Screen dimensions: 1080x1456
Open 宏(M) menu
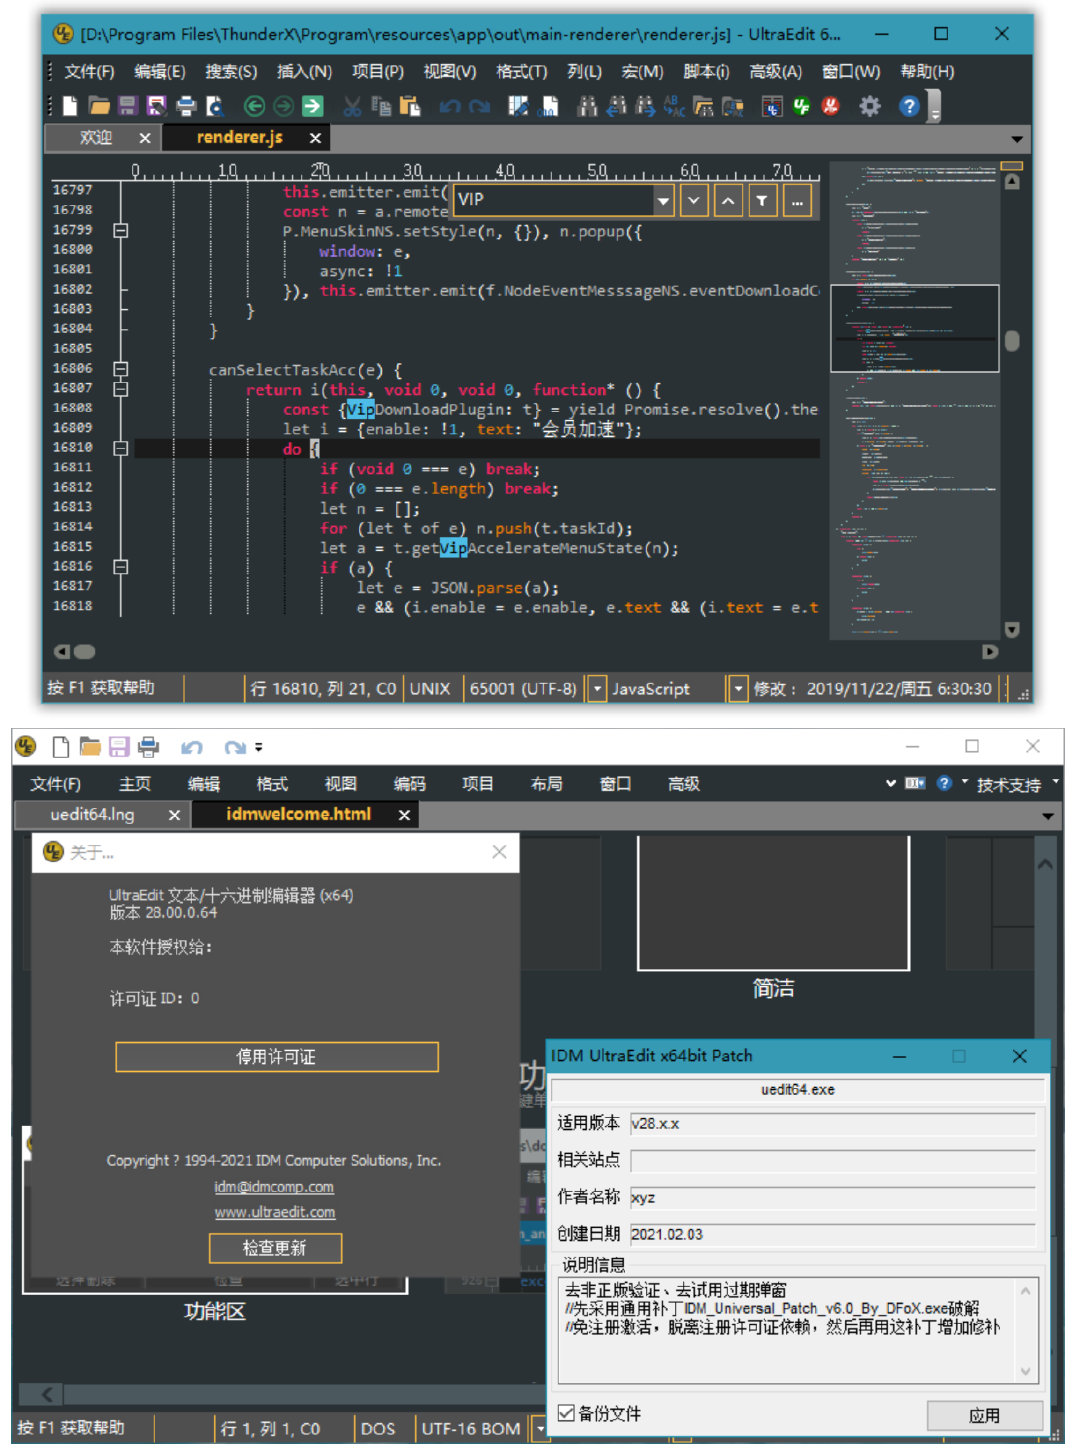click(x=642, y=71)
